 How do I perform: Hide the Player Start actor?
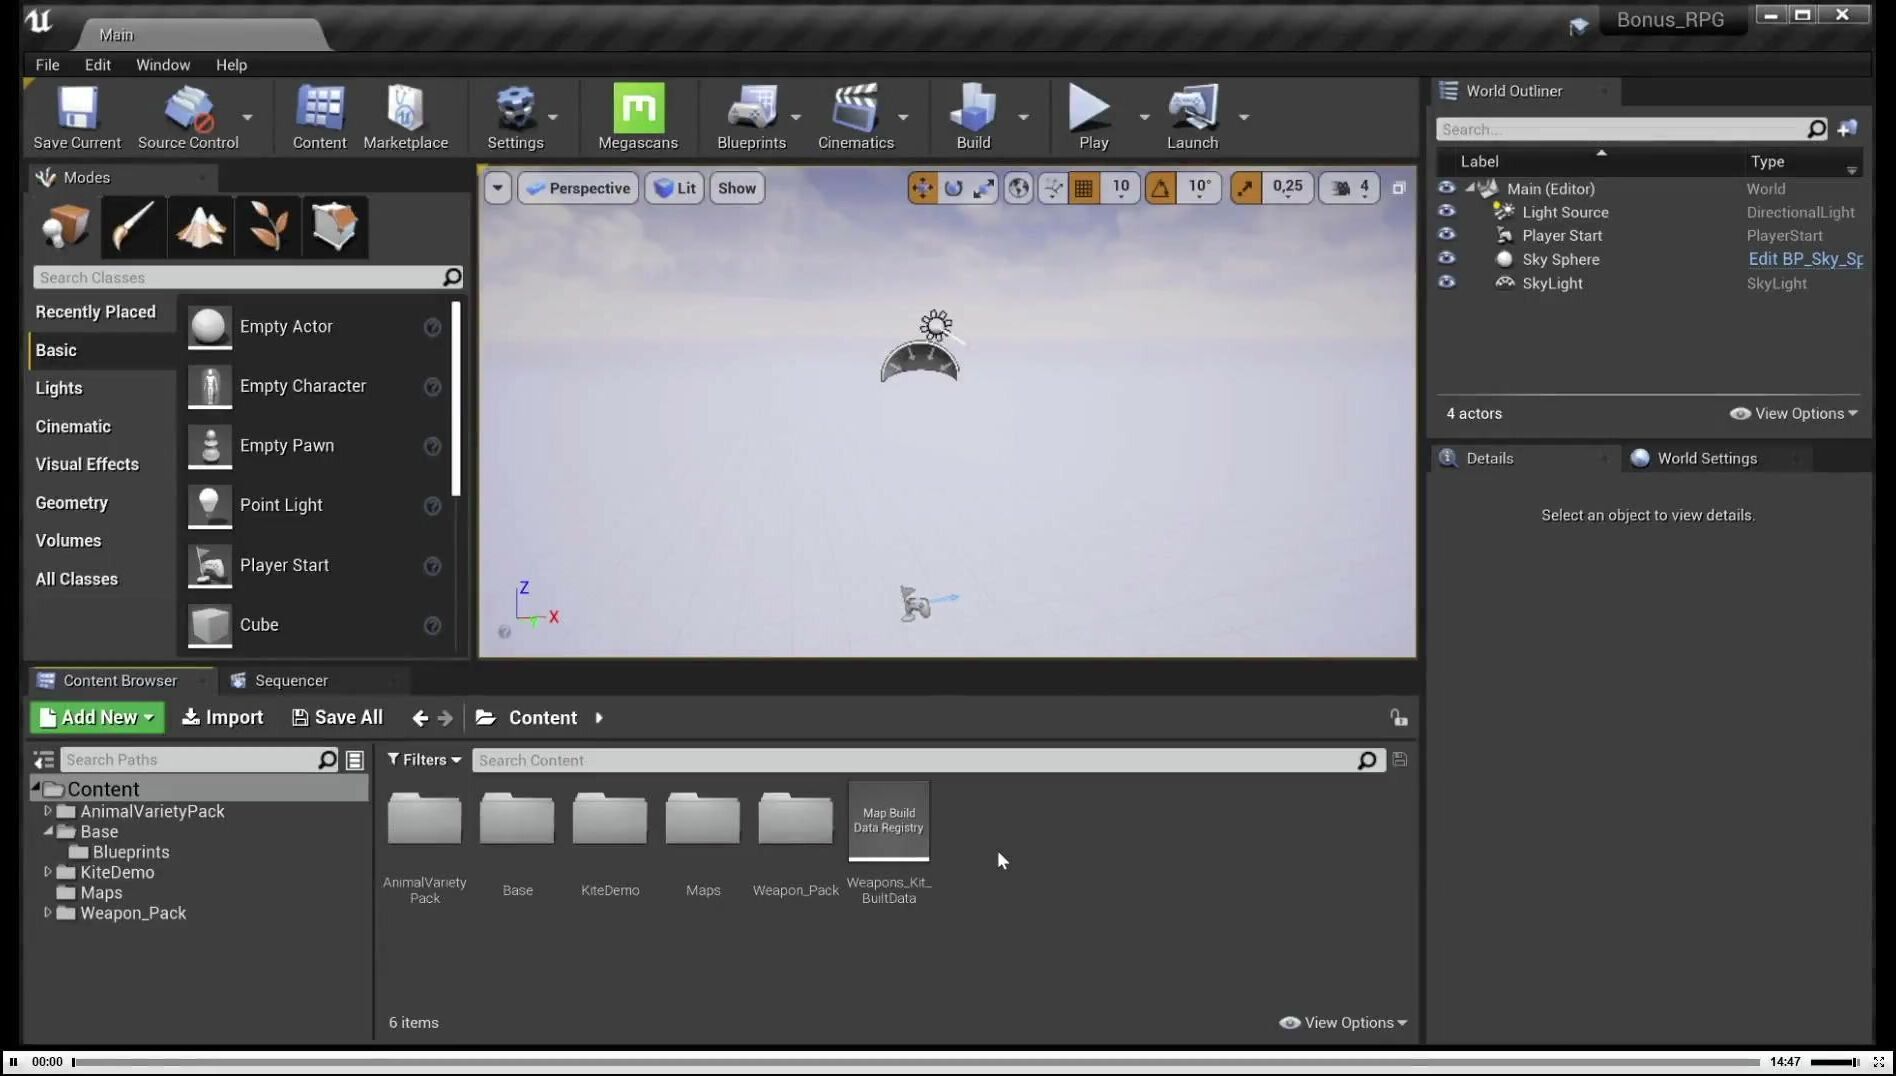click(1446, 235)
